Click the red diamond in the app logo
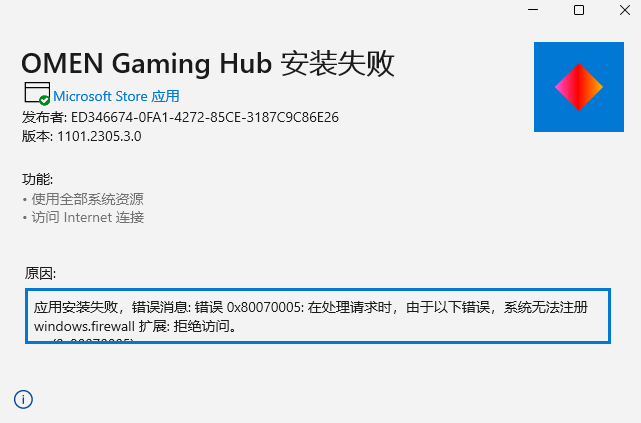The width and height of the screenshot is (641, 423). click(x=579, y=87)
